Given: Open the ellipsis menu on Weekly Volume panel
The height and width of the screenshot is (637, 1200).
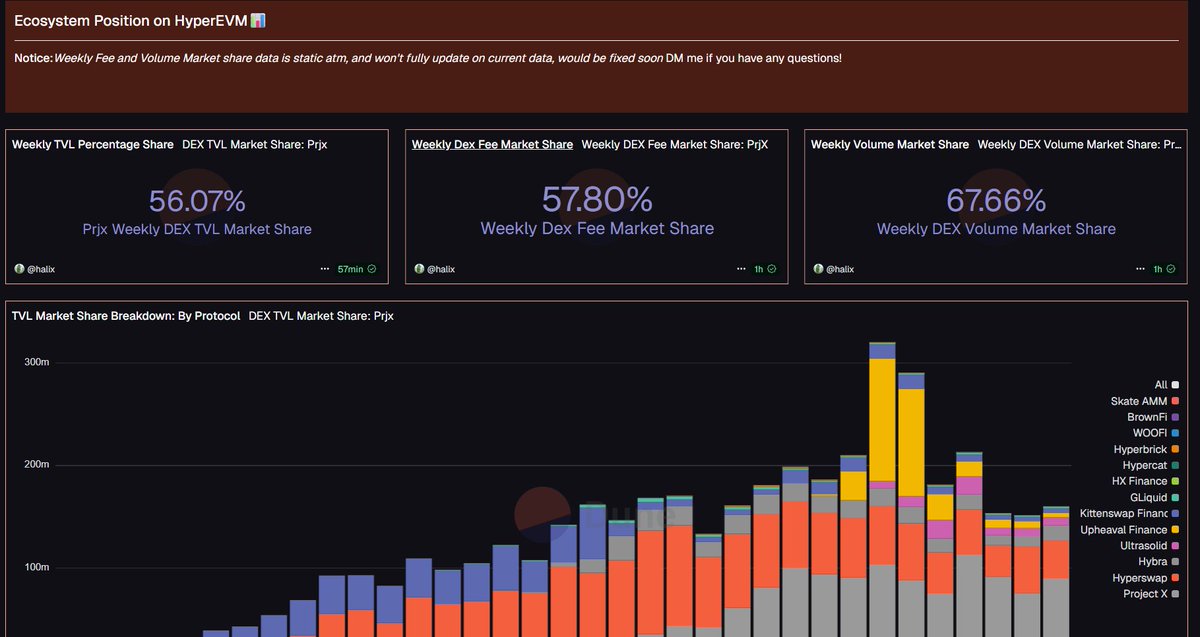Looking at the screenshot, I should (x=1139, y=268).
